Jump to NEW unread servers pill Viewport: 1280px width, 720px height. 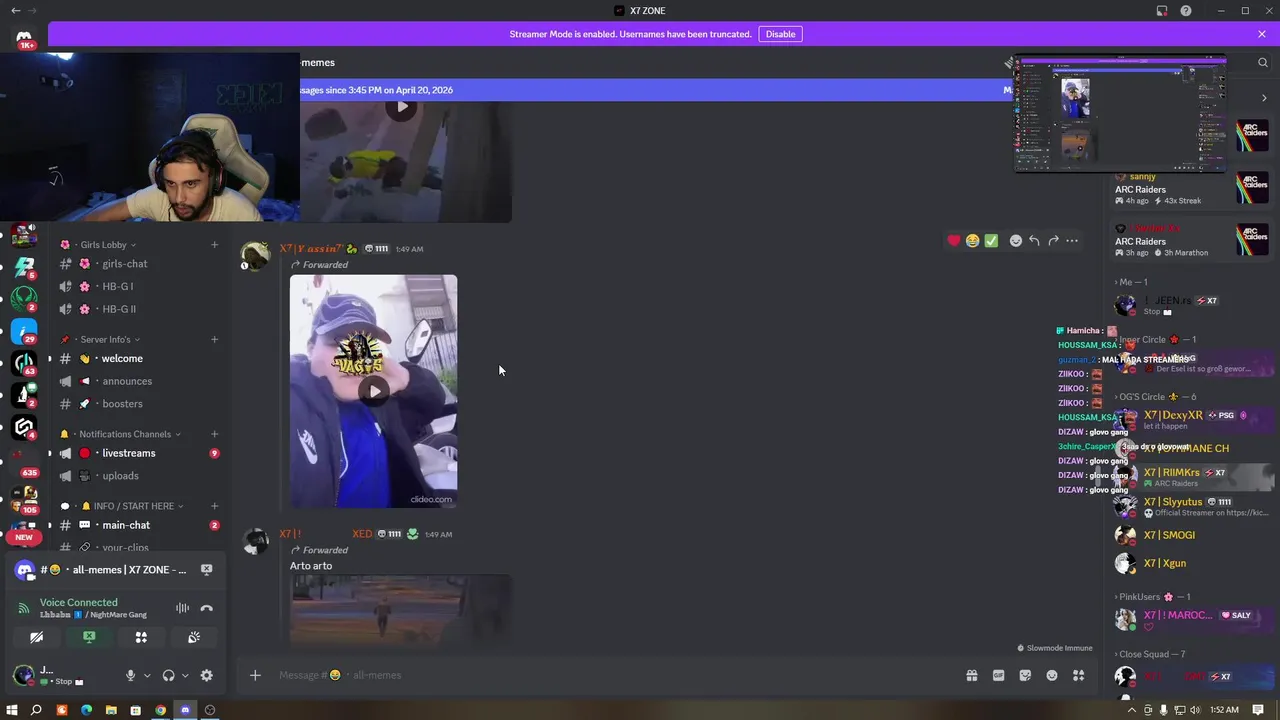click(x=24, y=537)
